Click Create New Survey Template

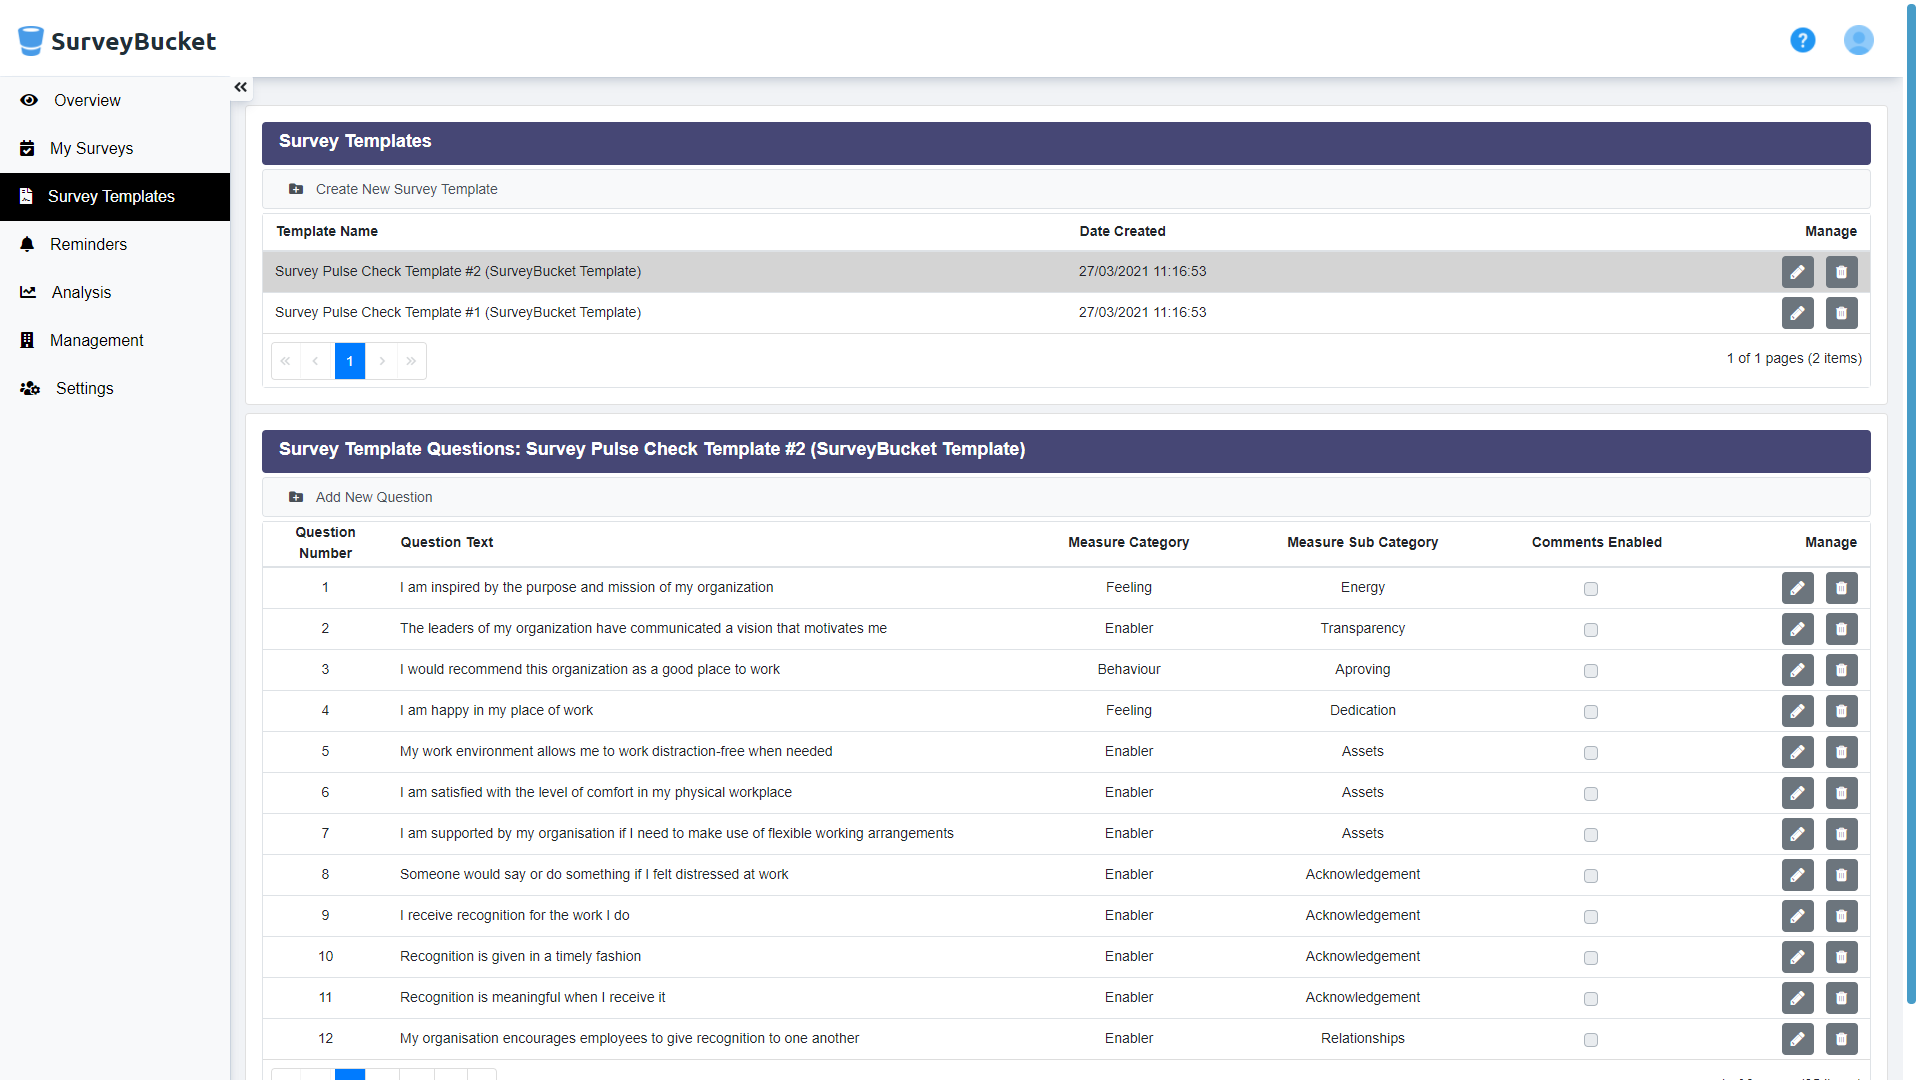pos(393,189)
